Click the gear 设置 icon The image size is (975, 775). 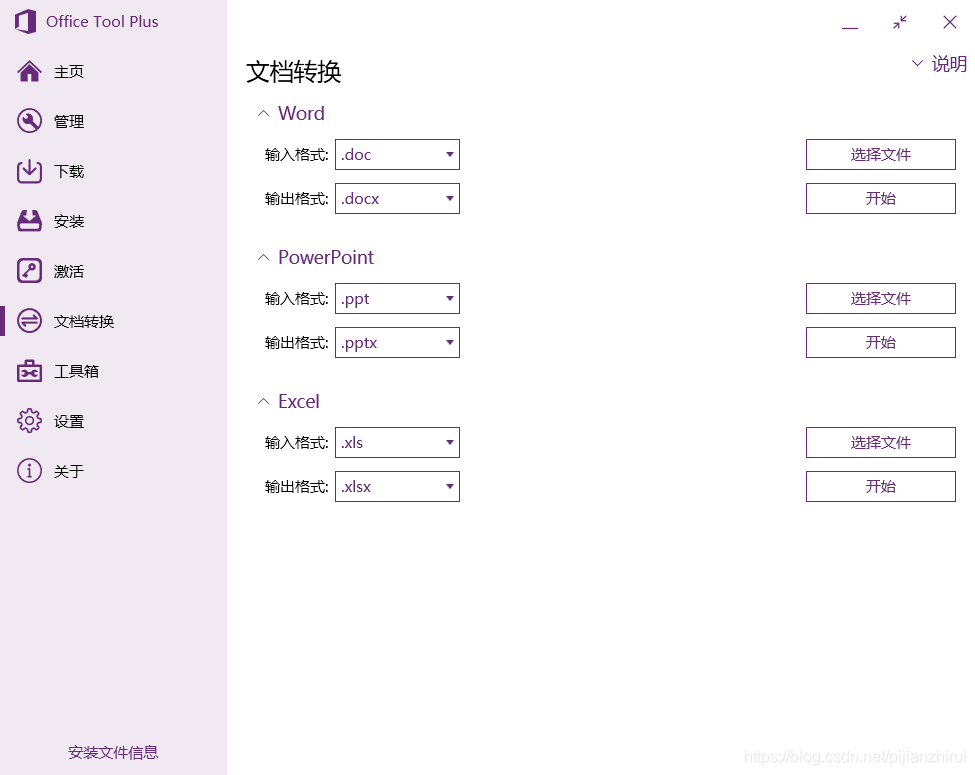[29, 421]
